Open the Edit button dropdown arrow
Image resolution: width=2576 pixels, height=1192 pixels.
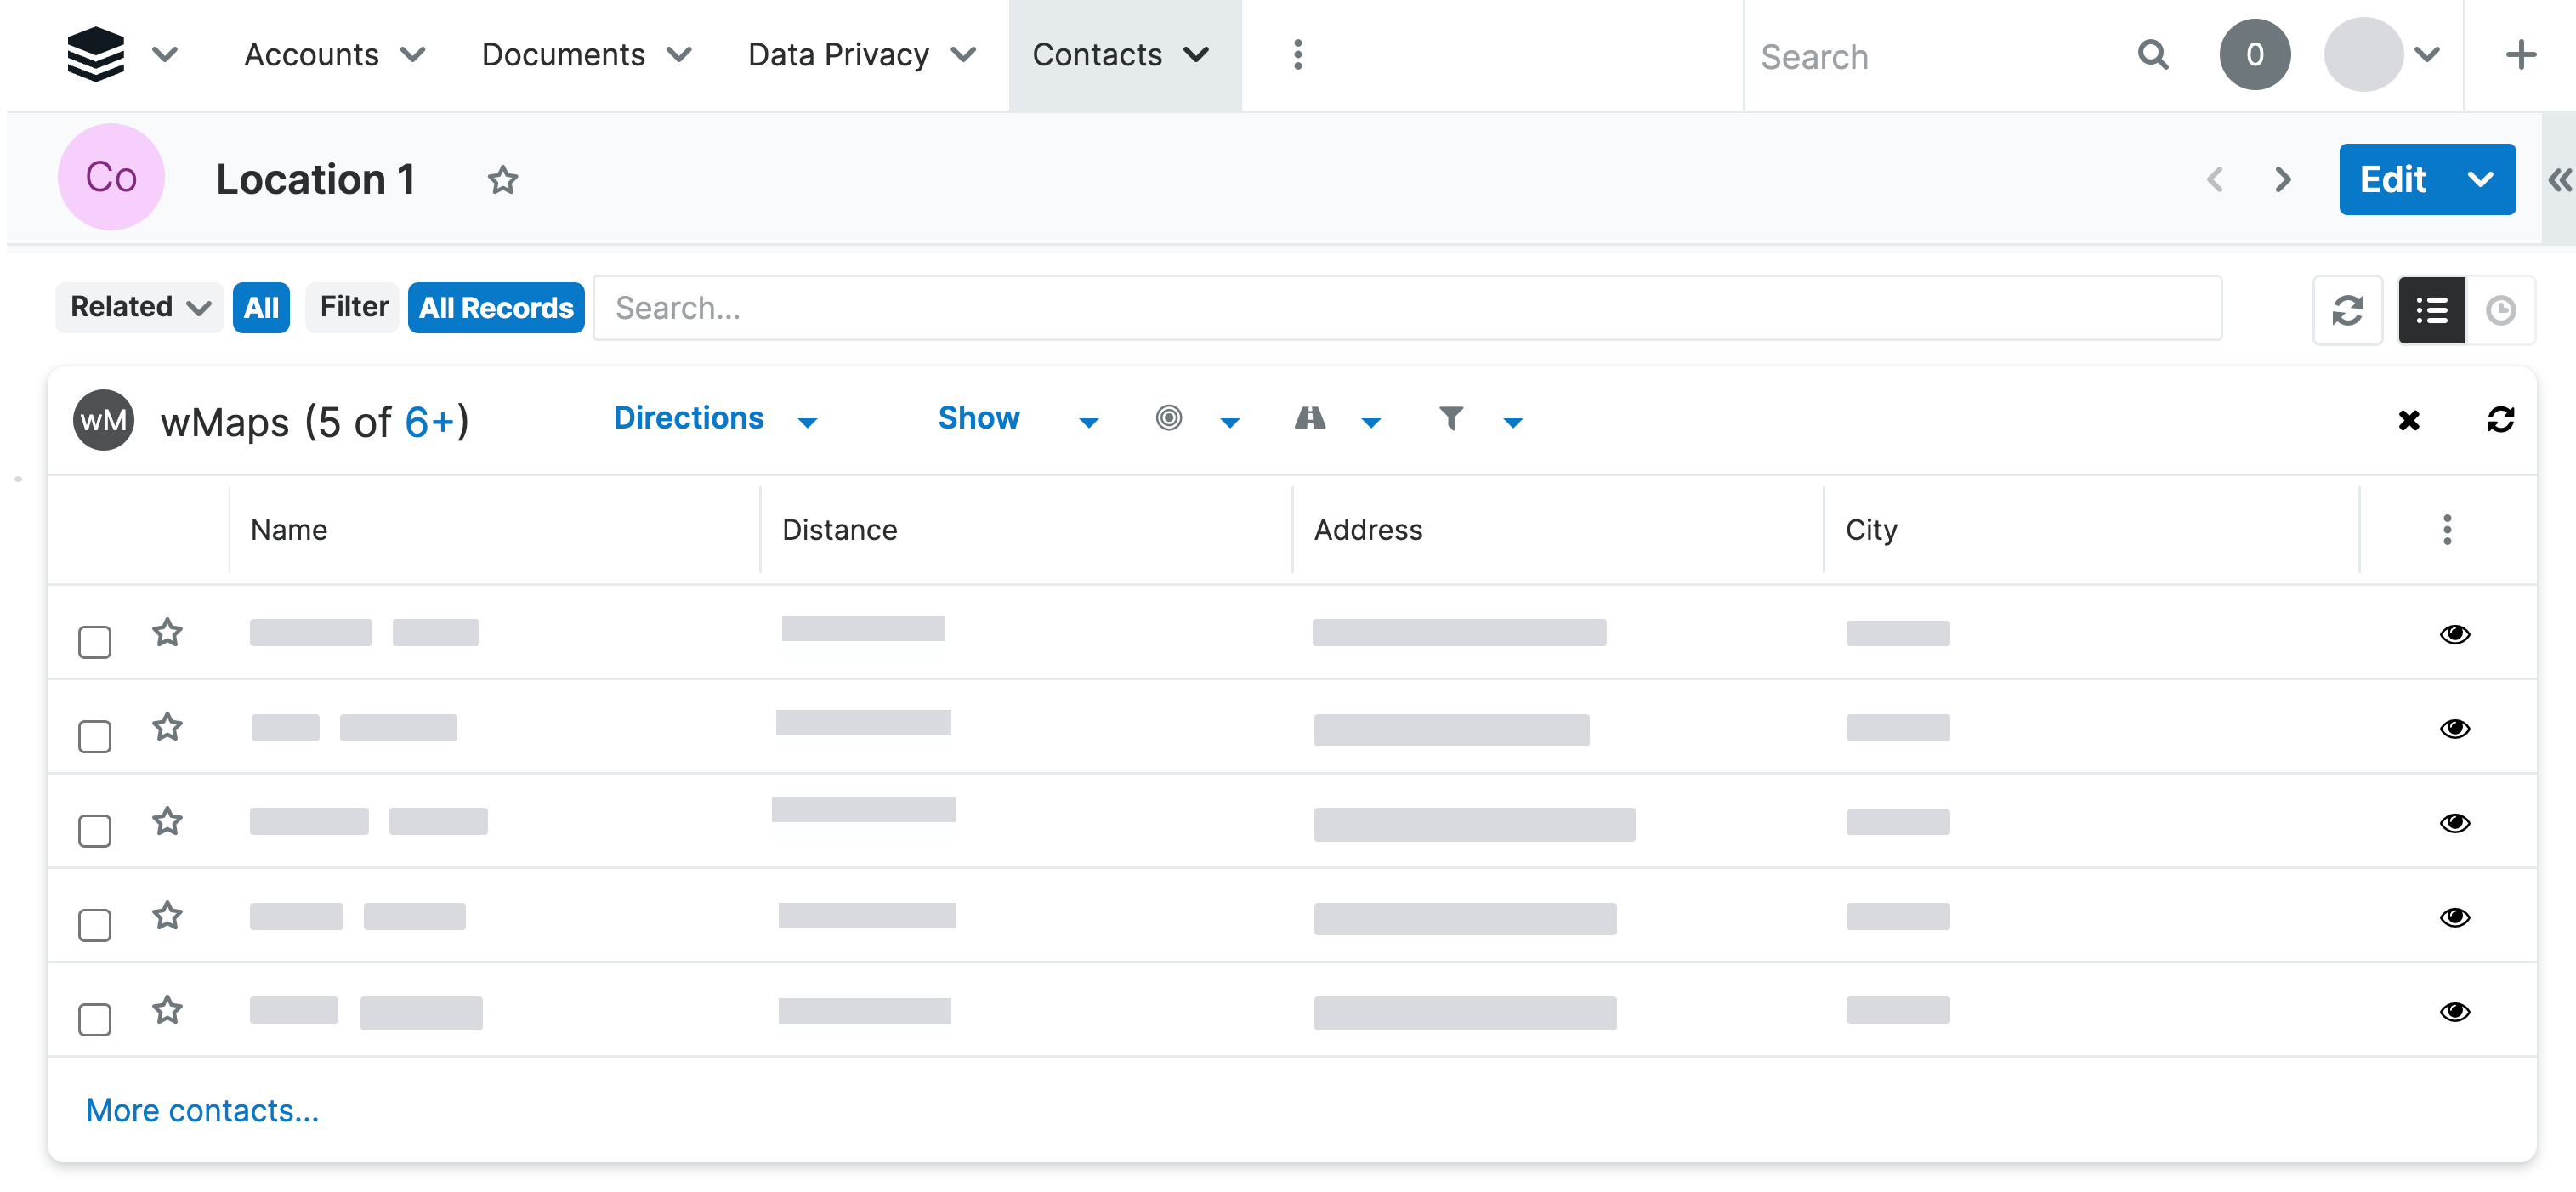(x=2480, y=180)
